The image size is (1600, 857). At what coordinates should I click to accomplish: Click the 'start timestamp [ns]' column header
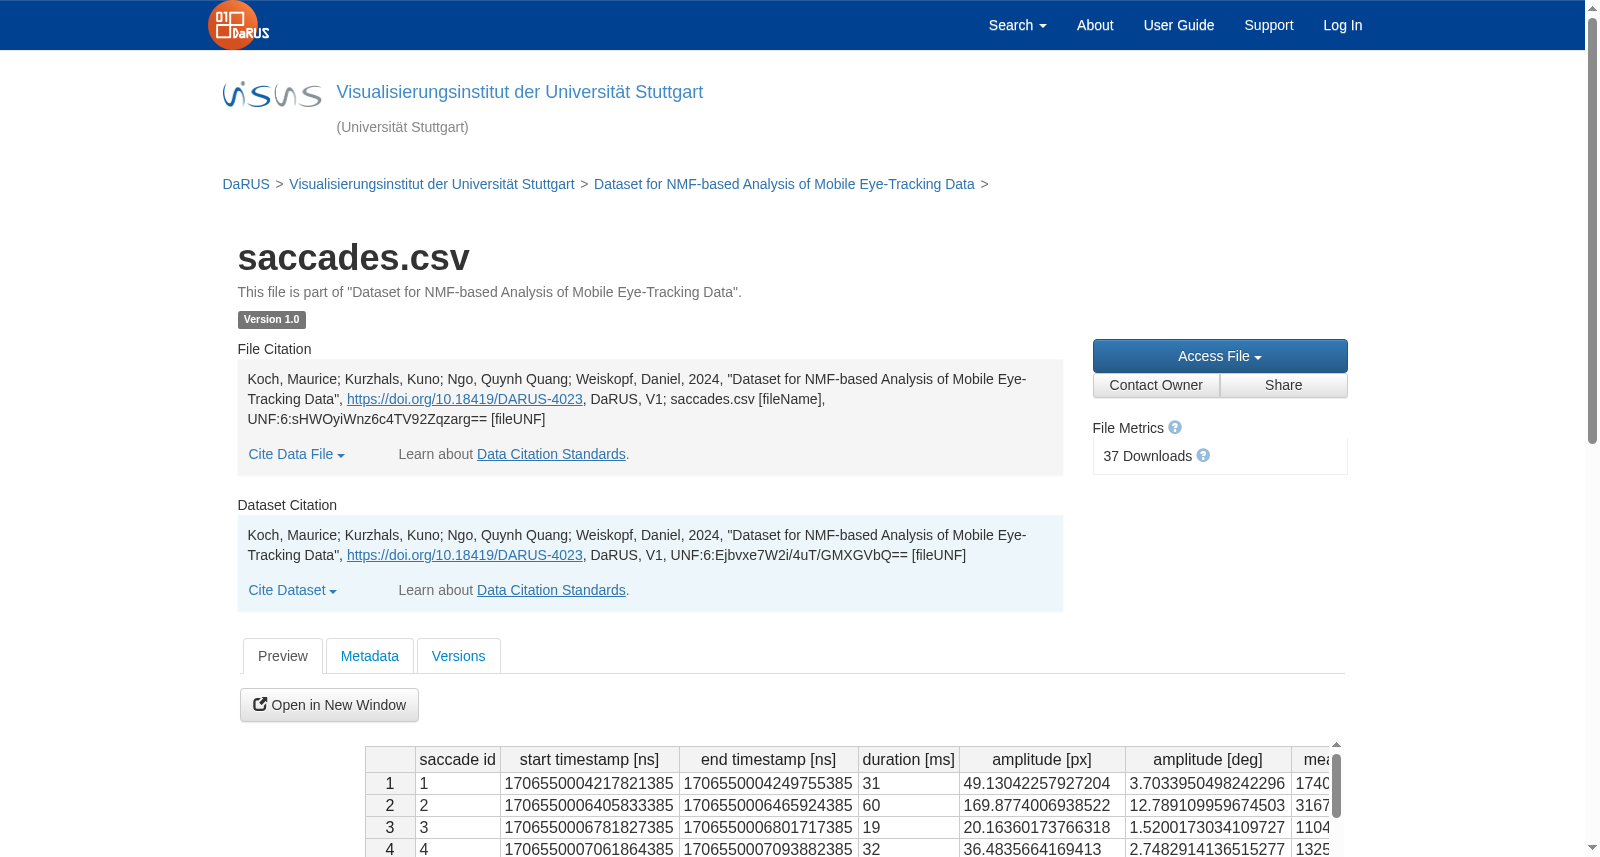589,759
